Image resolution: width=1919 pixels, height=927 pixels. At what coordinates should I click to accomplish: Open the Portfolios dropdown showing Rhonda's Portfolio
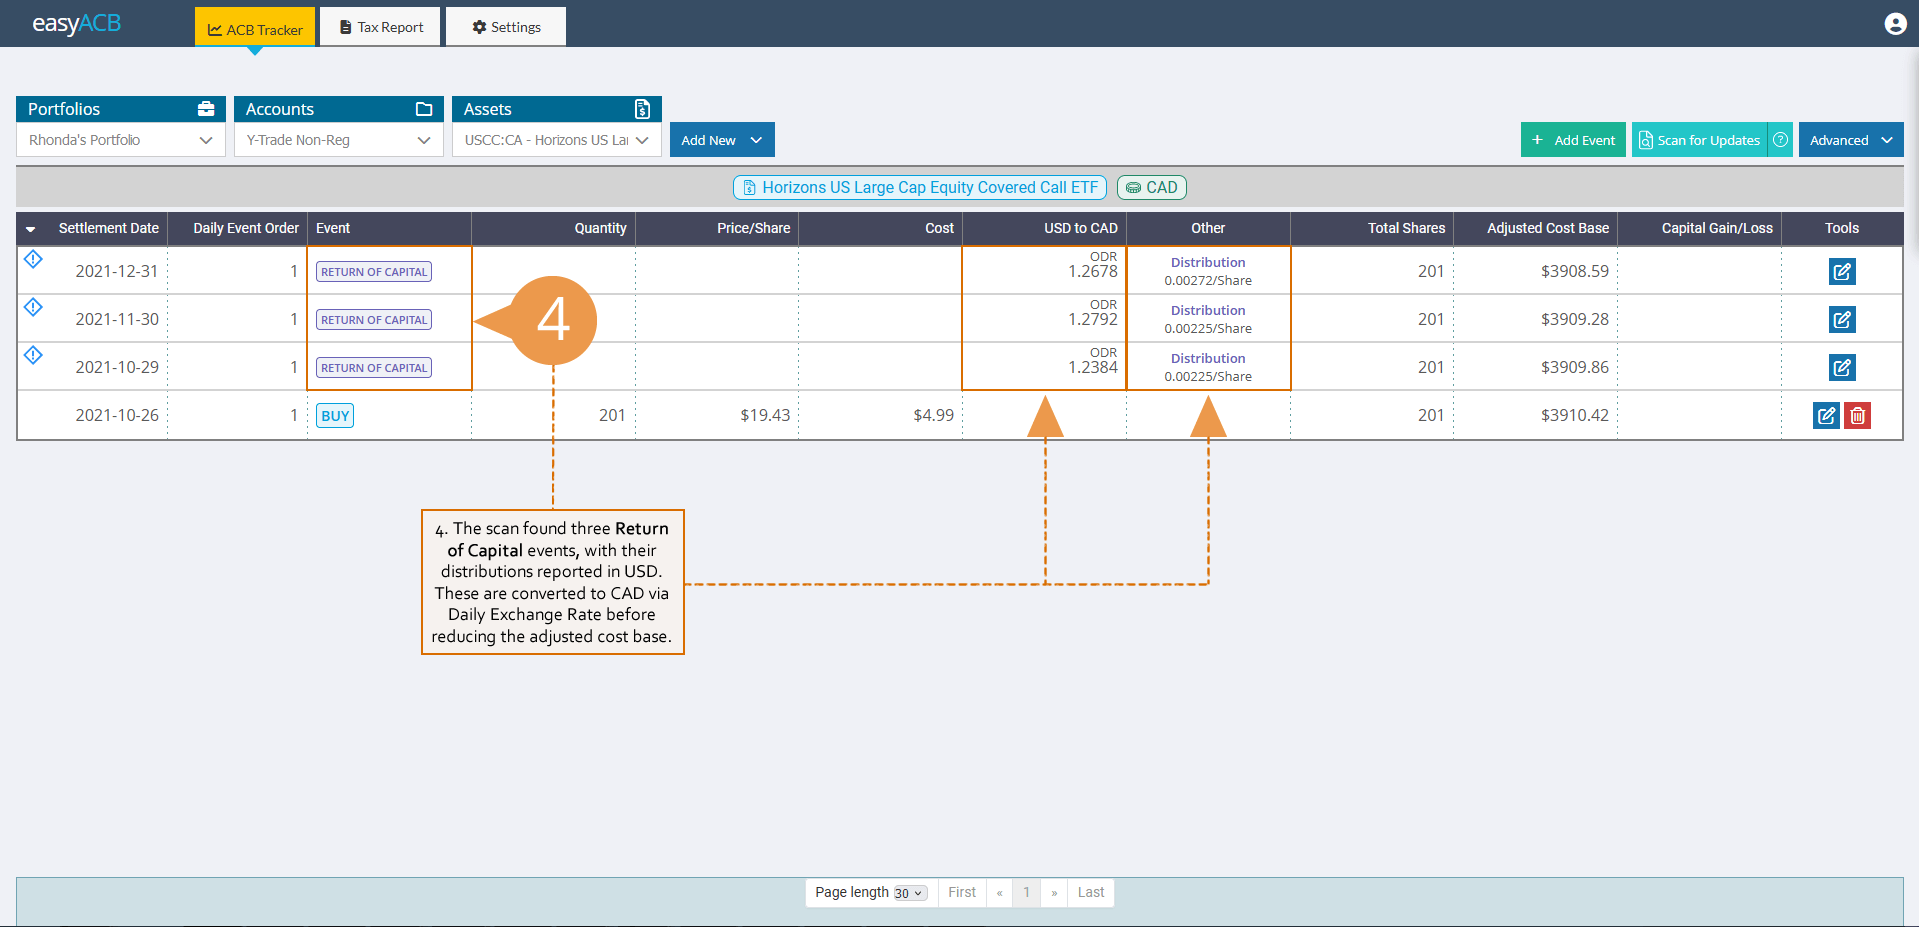point(120,140)
